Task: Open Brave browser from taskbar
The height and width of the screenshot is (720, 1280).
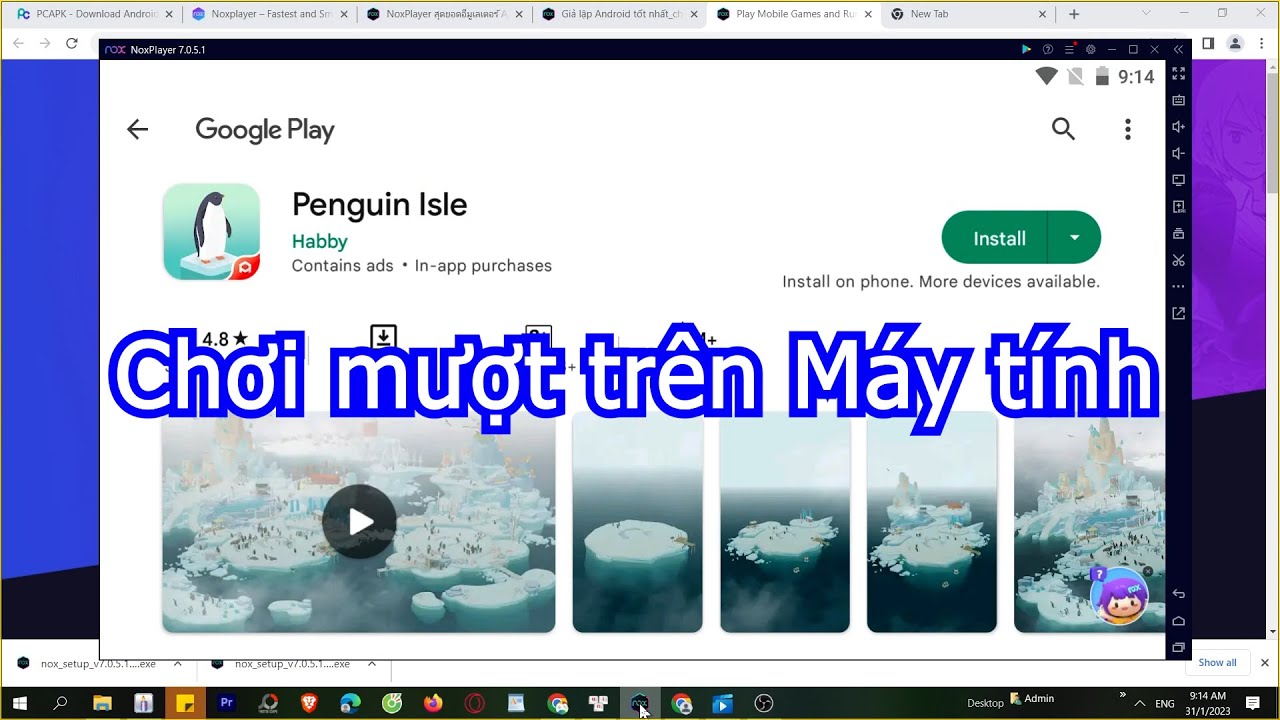Action: (x=309, y=703)
